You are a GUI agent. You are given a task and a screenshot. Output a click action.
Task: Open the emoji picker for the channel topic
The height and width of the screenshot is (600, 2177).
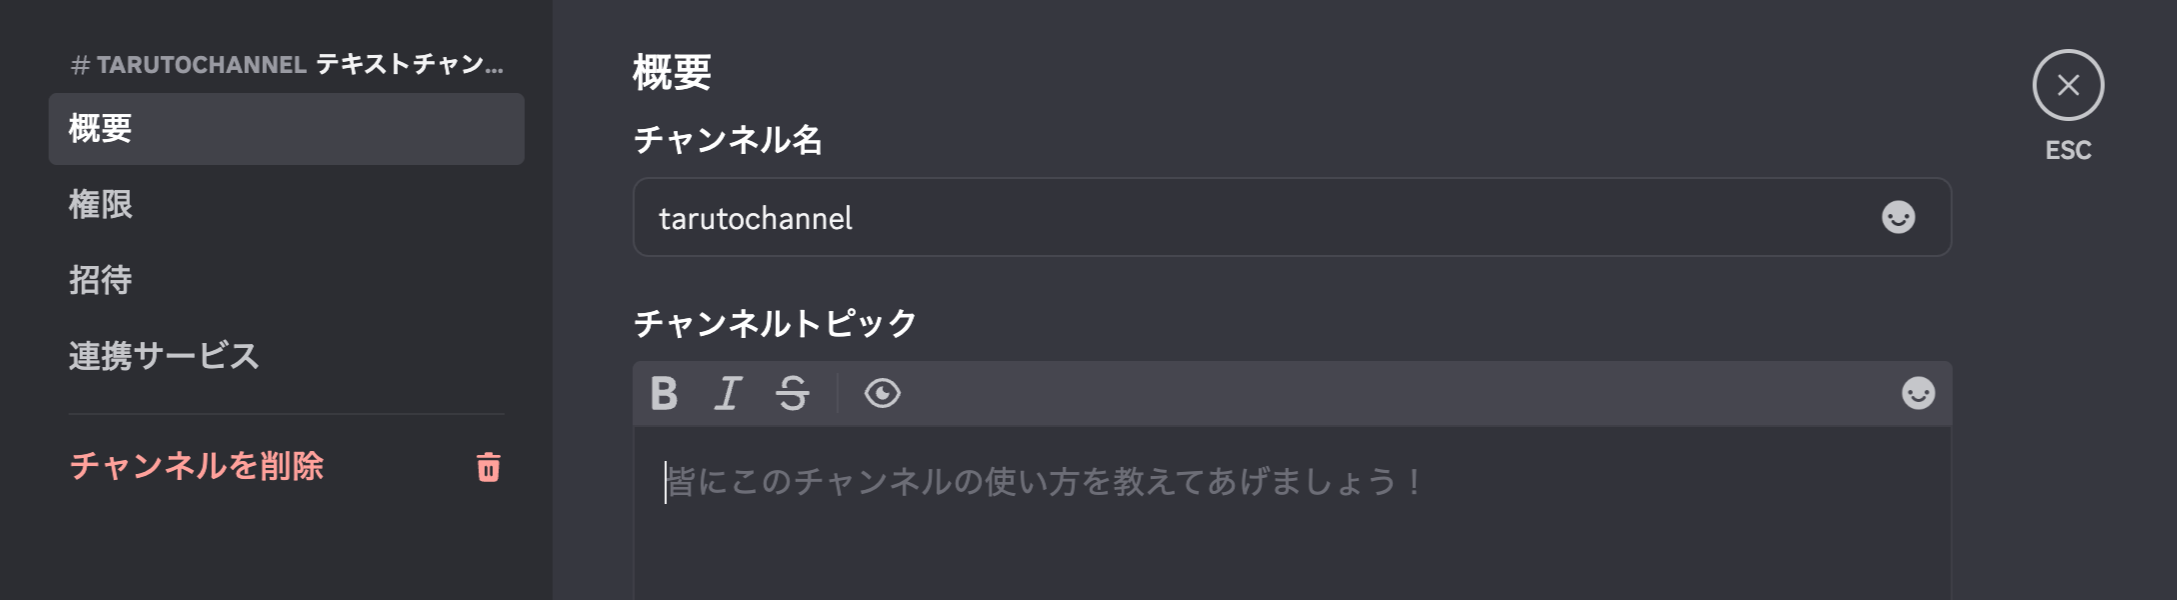pyautogui.click(x=1916, y=393)
